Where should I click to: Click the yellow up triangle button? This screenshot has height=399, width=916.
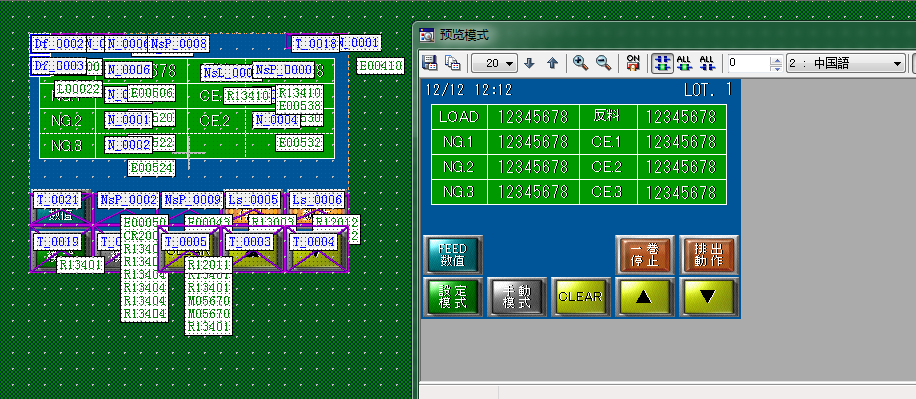[x=644, y=297]
